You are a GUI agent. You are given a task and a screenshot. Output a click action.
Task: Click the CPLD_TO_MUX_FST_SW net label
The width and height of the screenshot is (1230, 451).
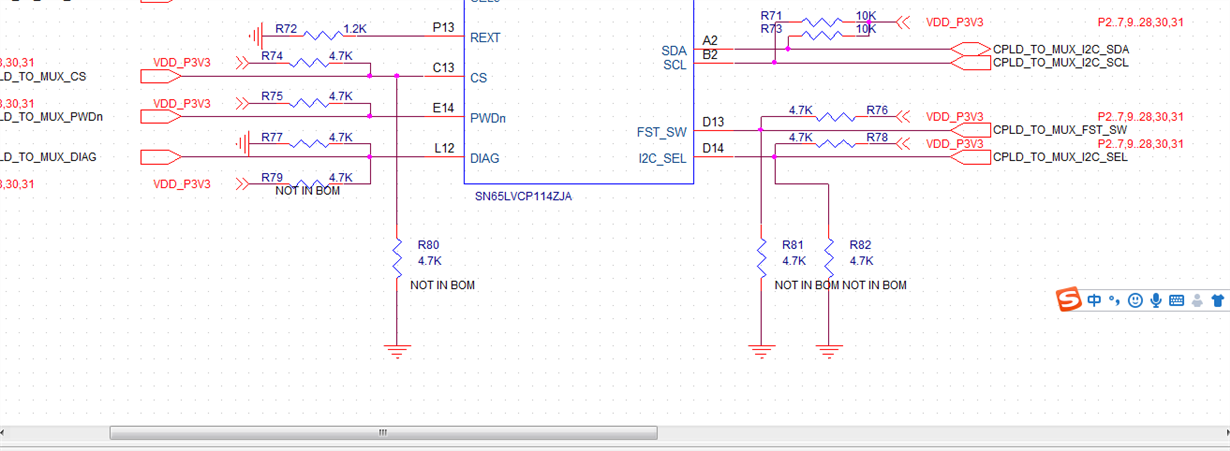click(x=1060, y=131)
